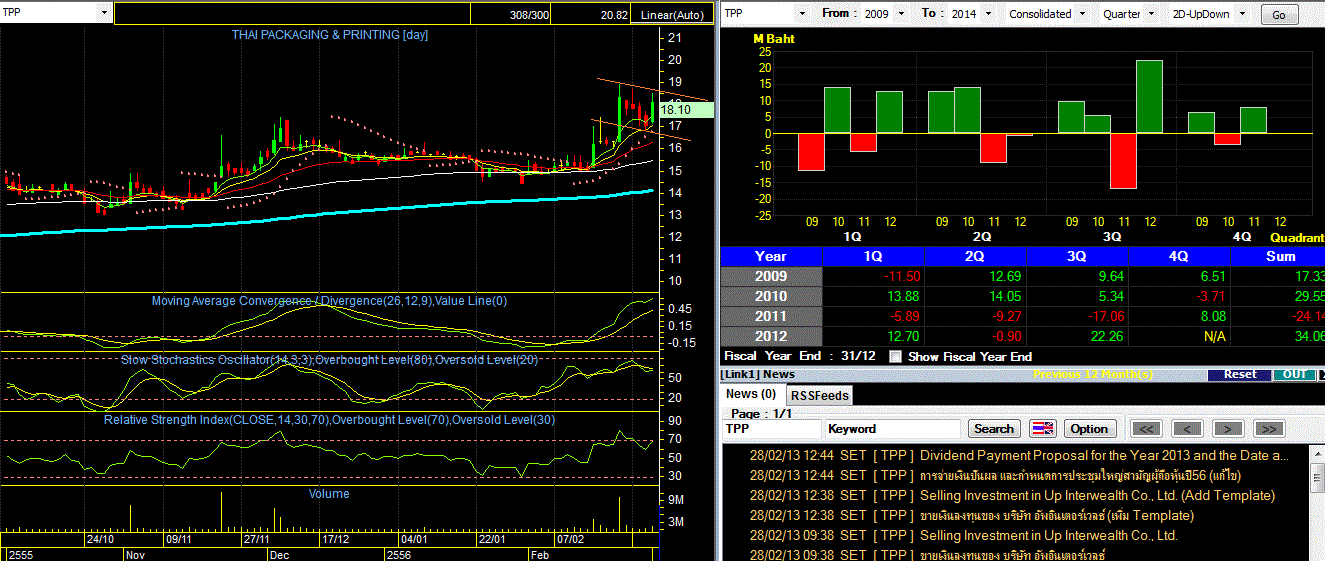Click the news Search button

pyautogui.click(x=993, y=429)
